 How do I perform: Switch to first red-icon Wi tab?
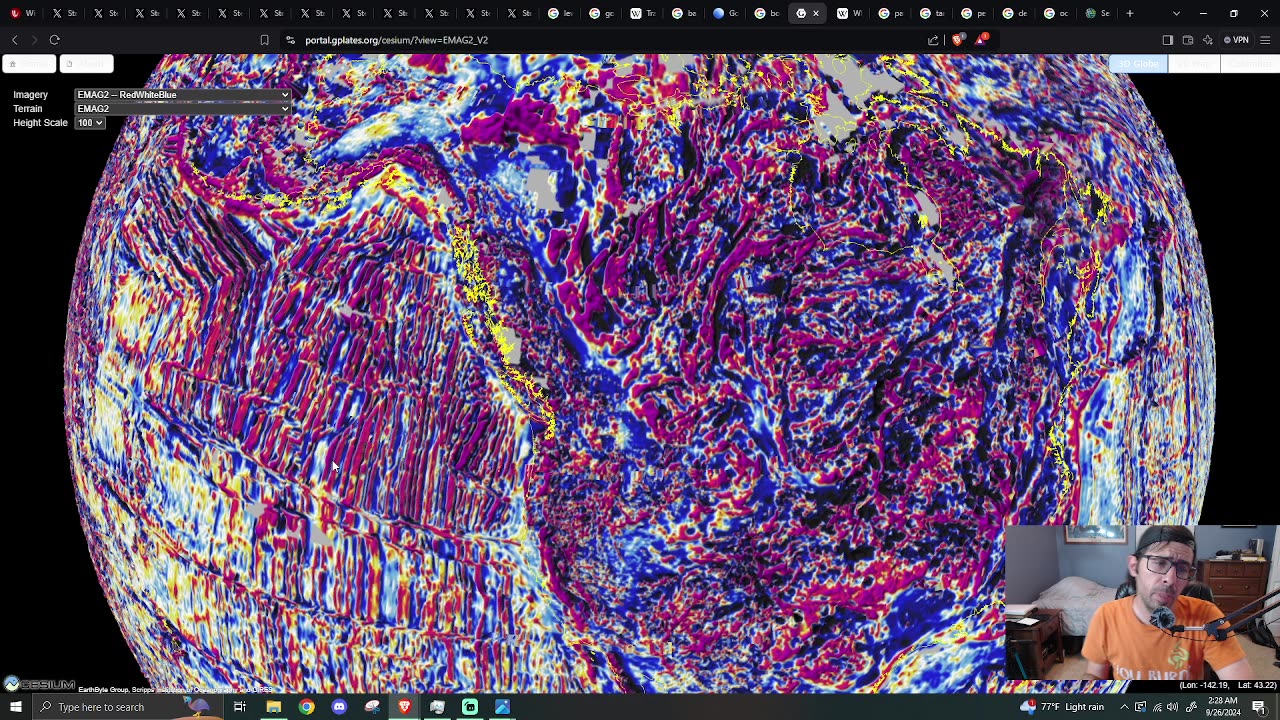point(22,13)
